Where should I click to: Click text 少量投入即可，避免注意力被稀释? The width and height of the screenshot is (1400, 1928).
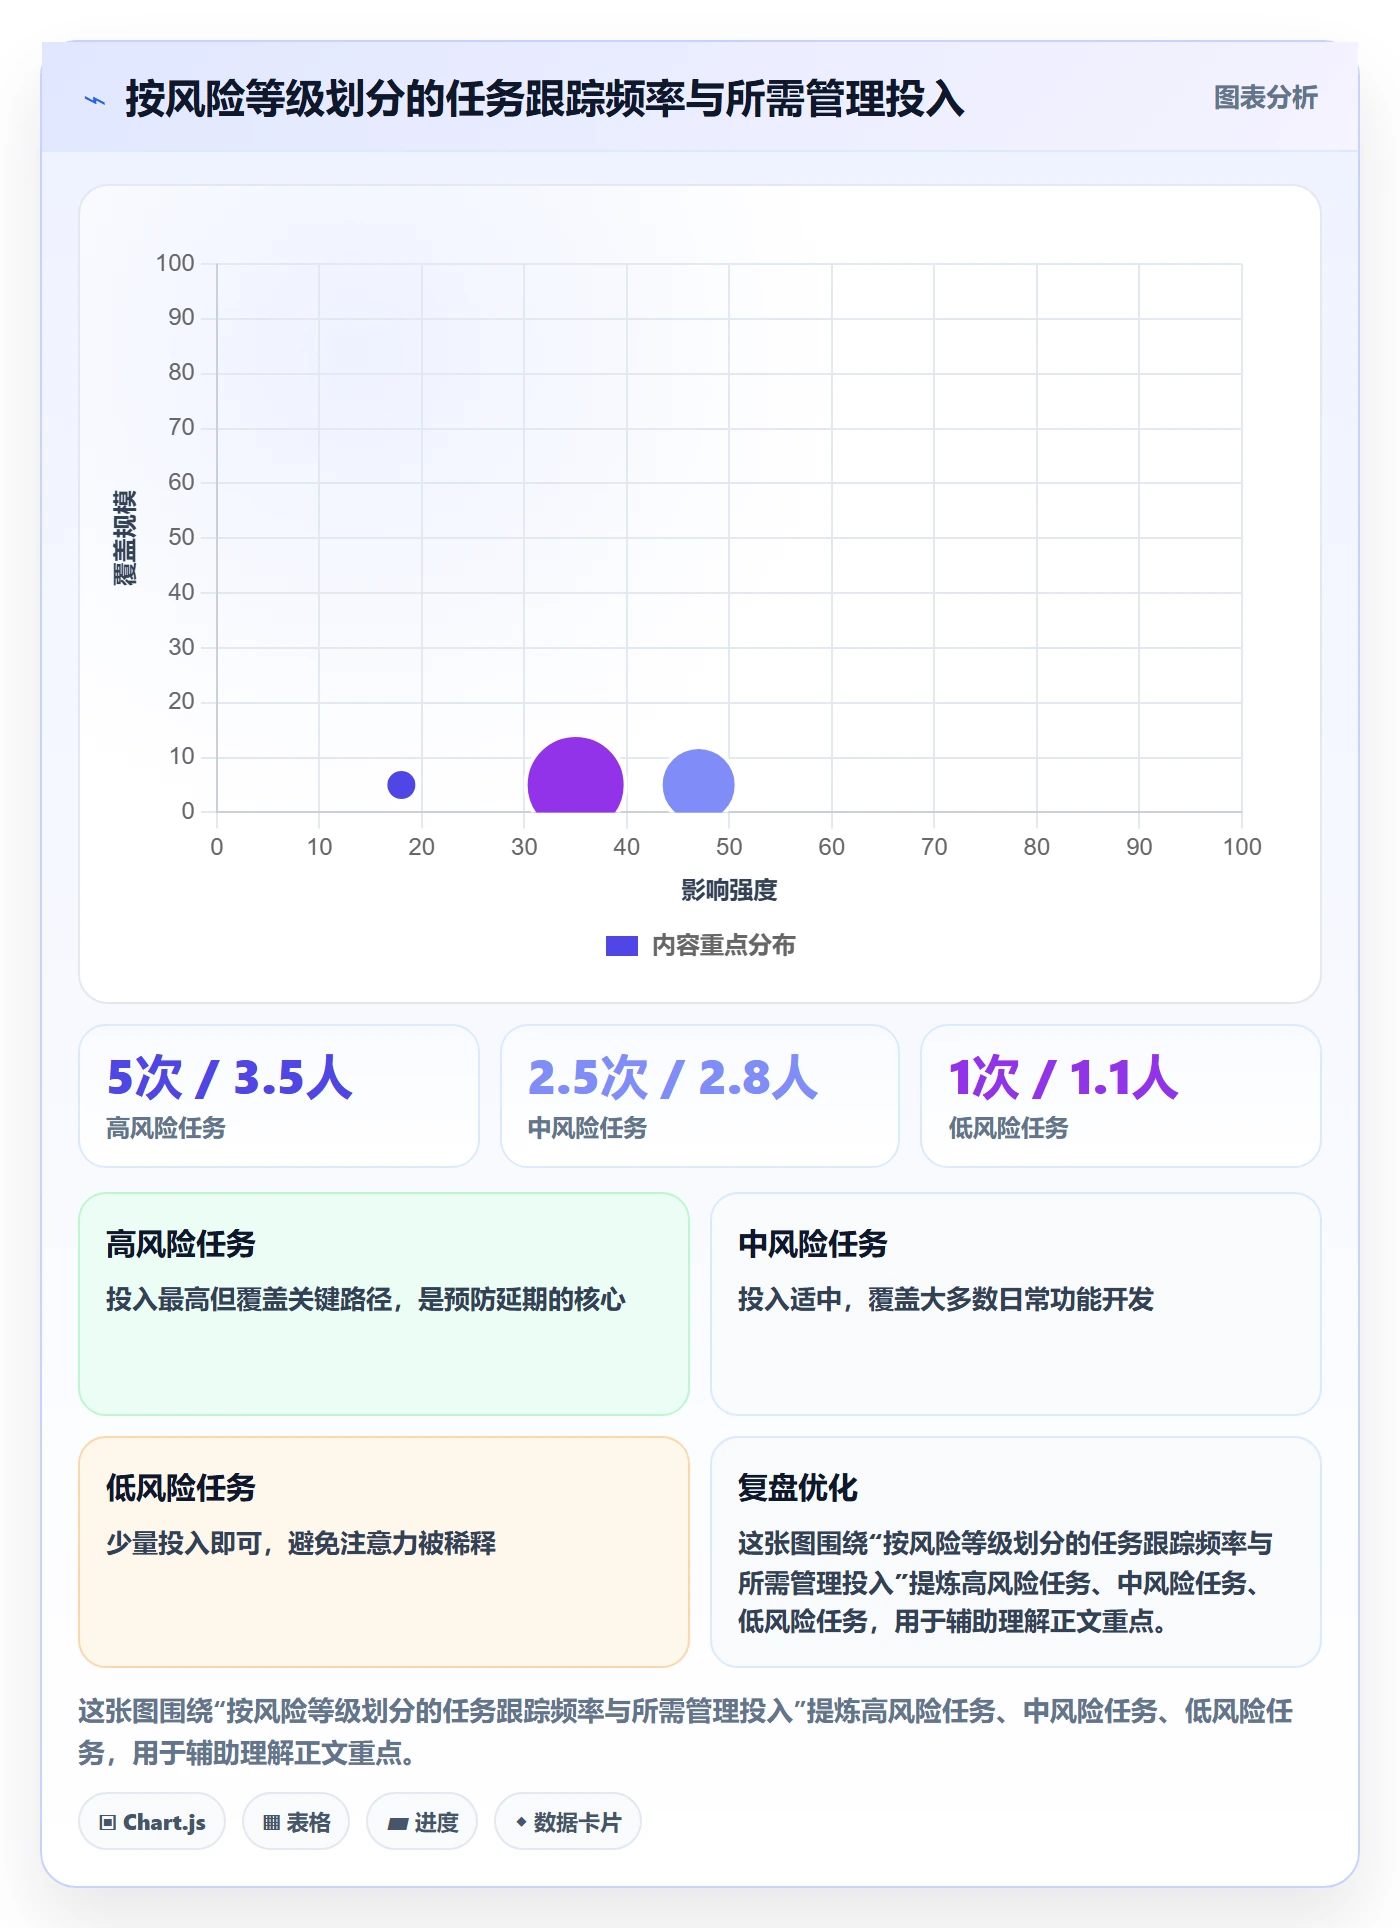(x=301, y=1543)
